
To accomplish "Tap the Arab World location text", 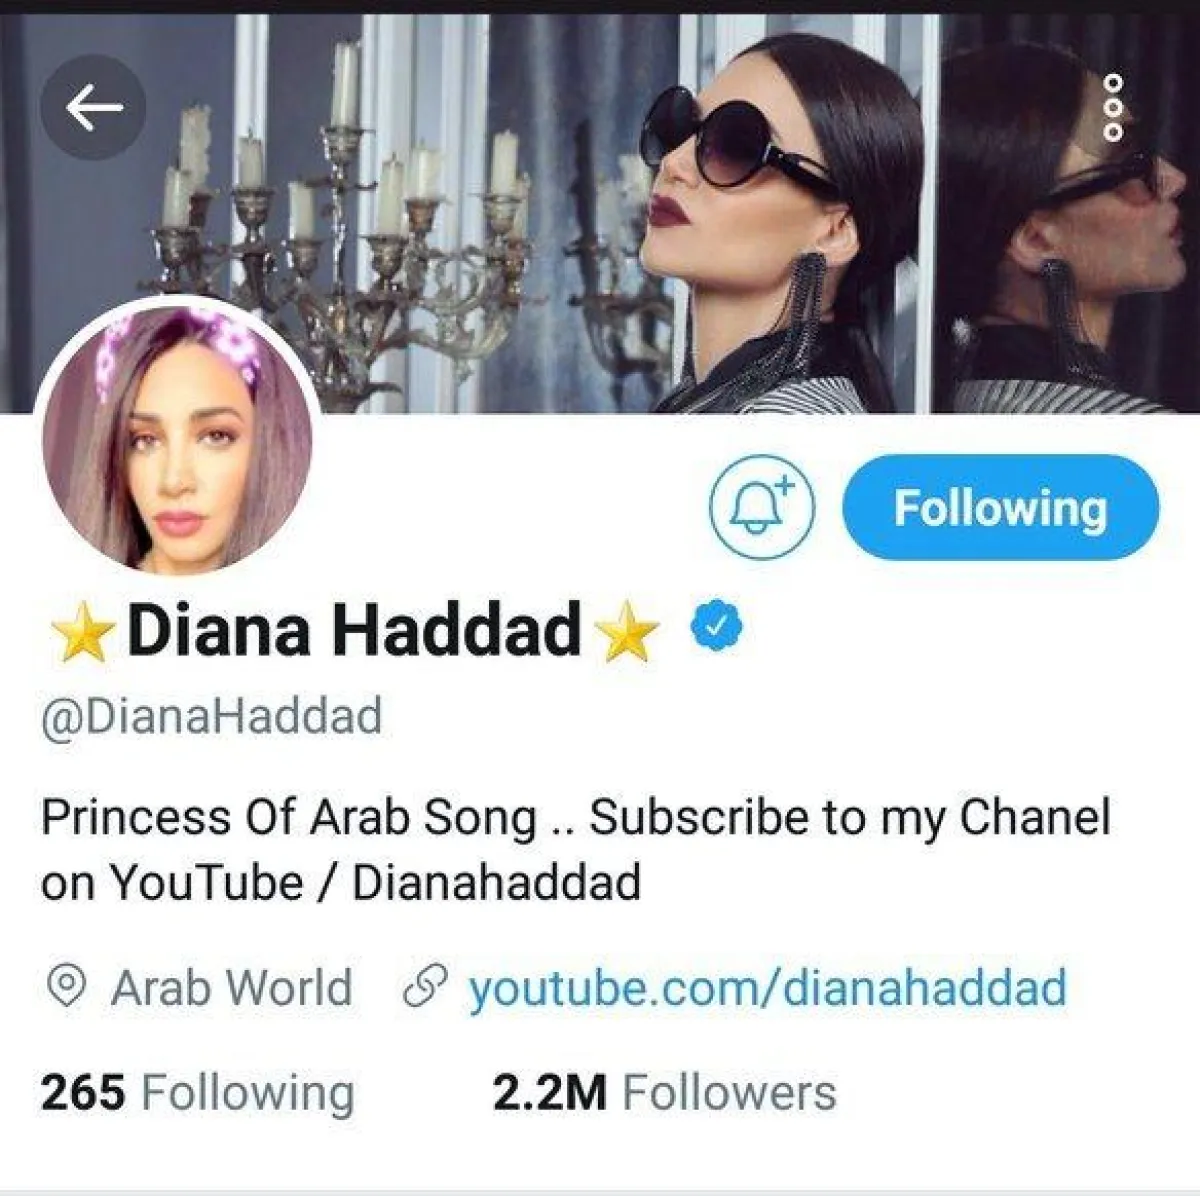I will tap(231, 987).
